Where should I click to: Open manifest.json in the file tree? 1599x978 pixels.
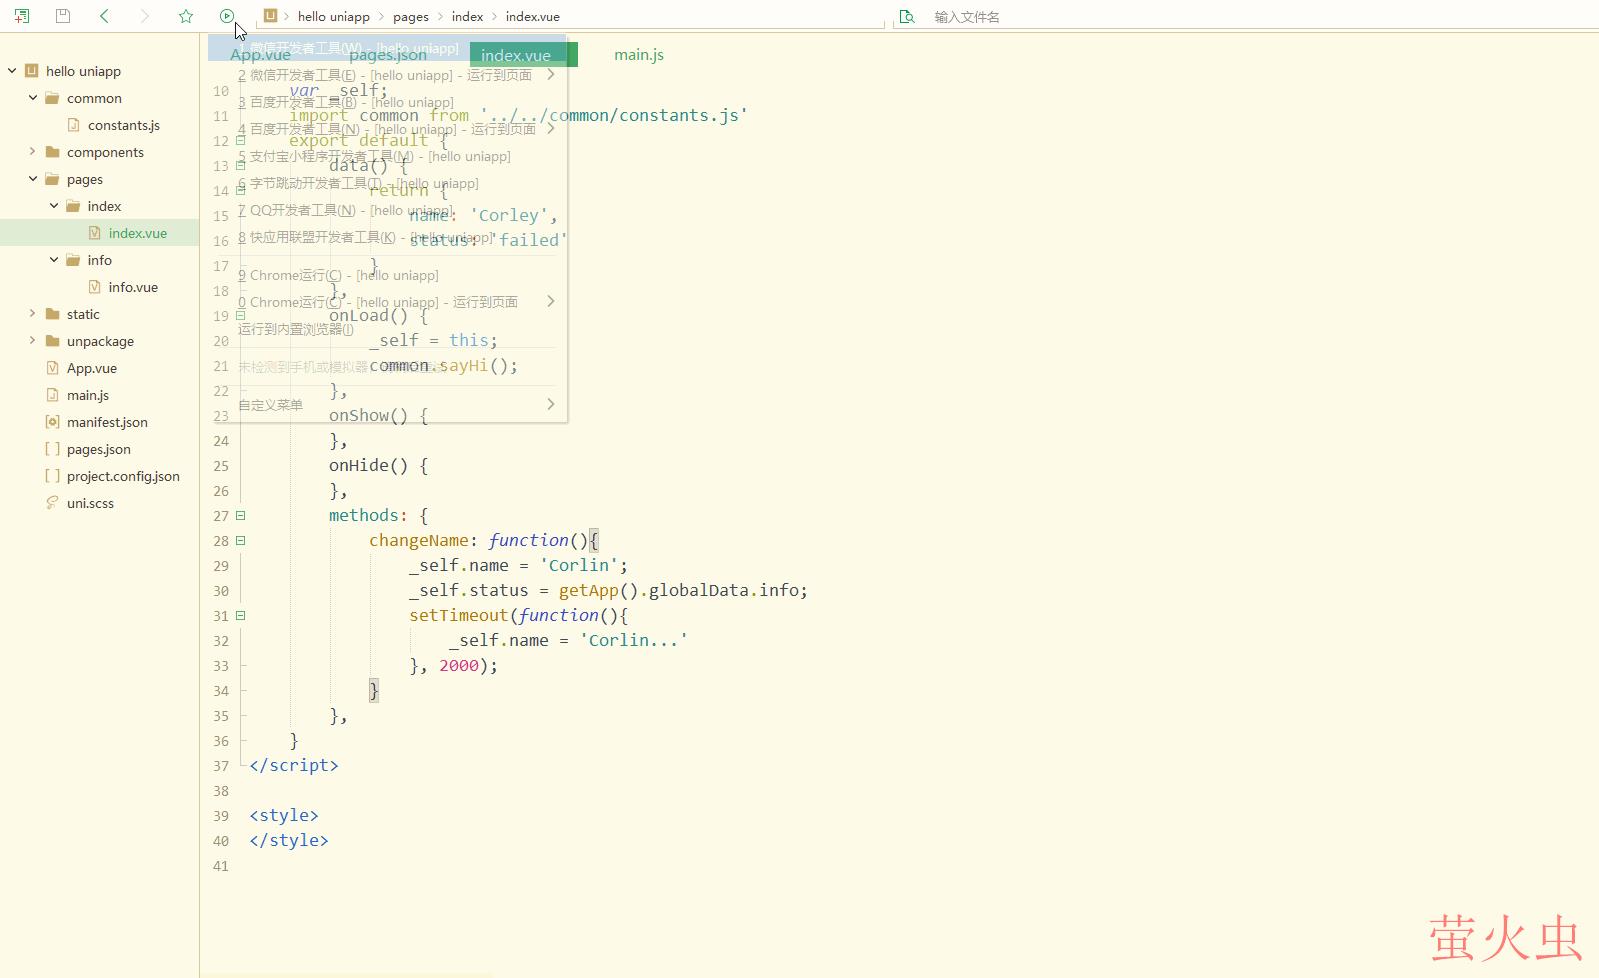[107, 422]
